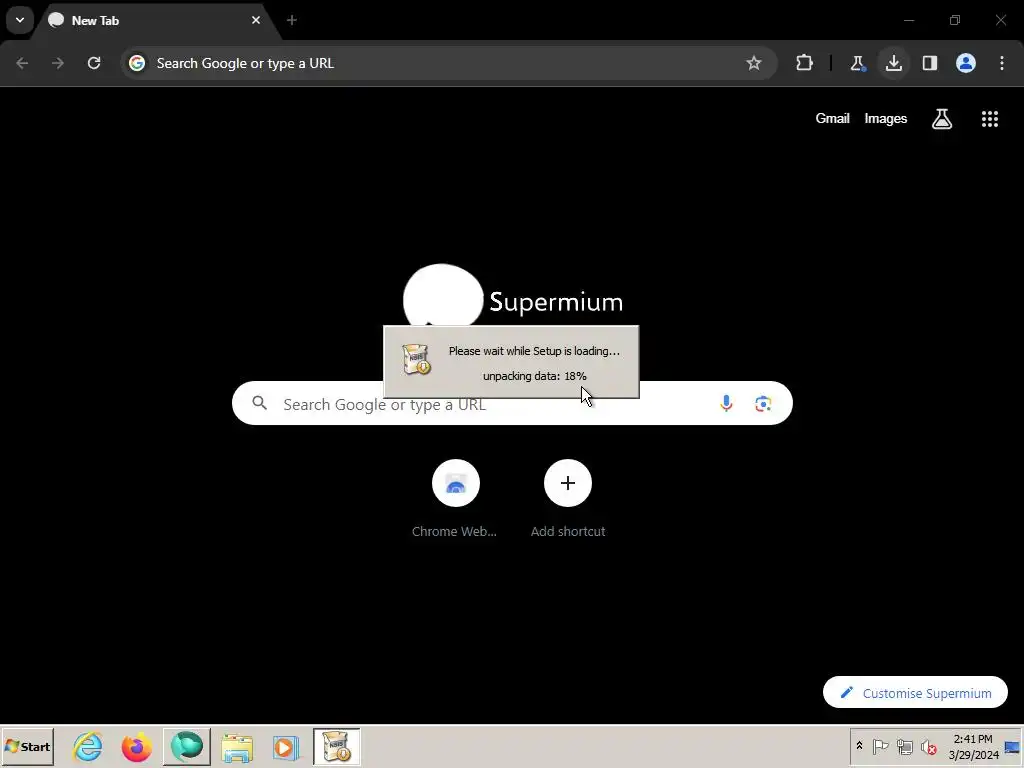Open the Images link
Screen dimensions: 1024x768
tap(886, 119)
